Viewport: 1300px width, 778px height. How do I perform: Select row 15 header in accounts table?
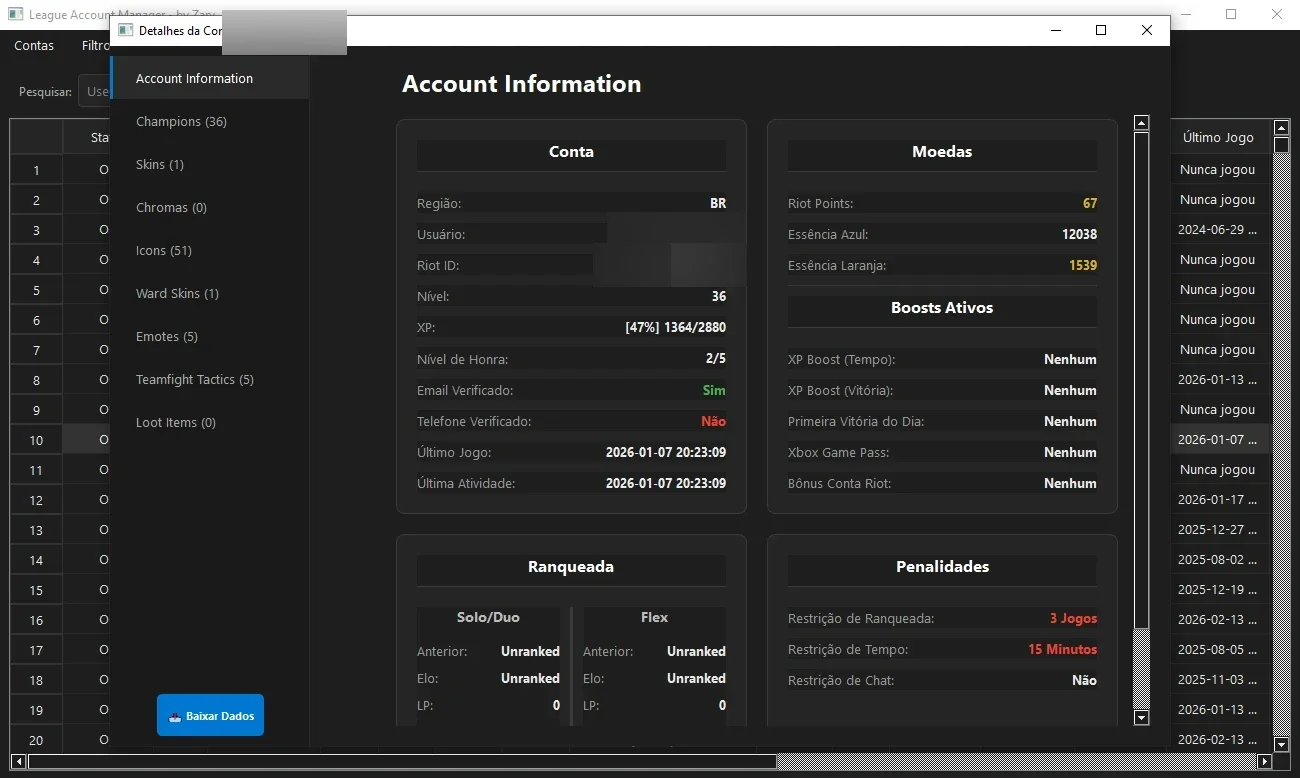[x=36, y=590]
